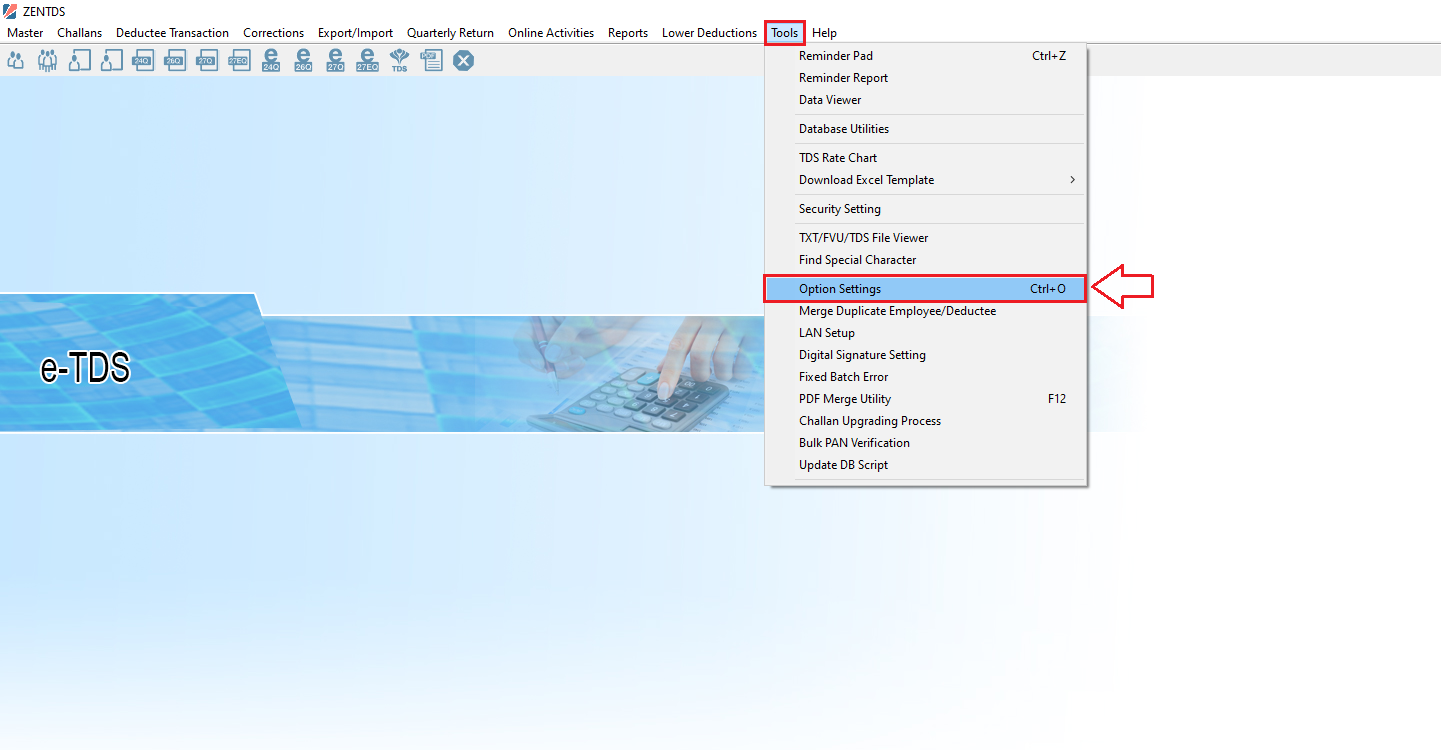This screenshot has height=750, width=1441.
Task: Launch PDF Merge Utility
Action: pos(926,399)
